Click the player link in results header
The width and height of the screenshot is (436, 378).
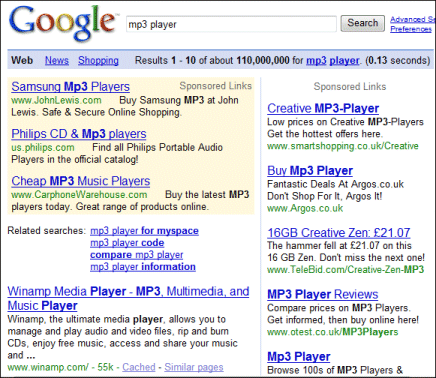point(344,60)
